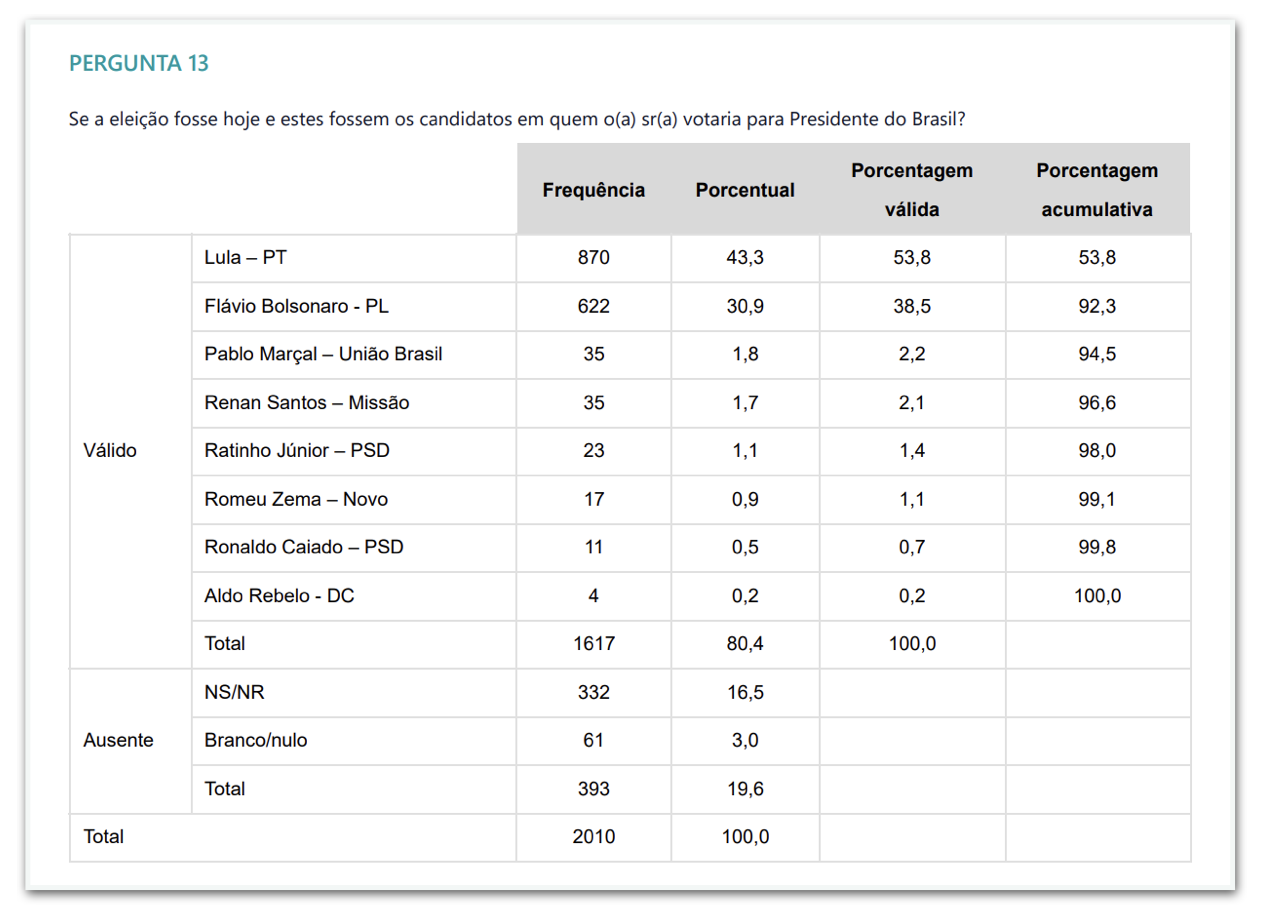Click Lula's frequency value 870
The height and width of the screenshot is (916, 1262).
(593, 258)
